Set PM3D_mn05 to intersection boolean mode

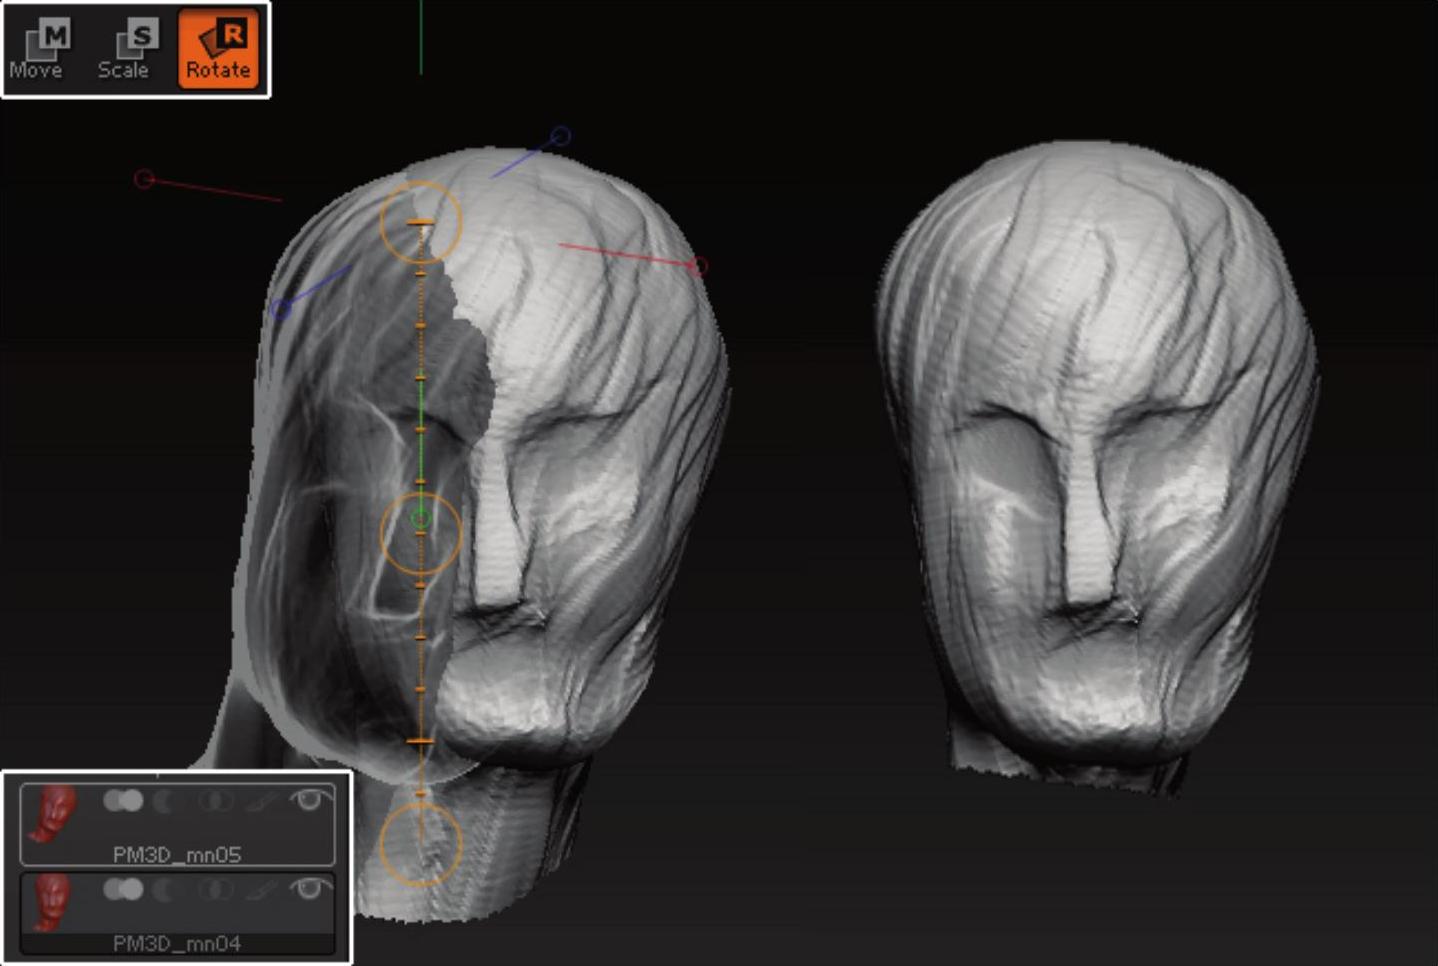coord(214,801)
